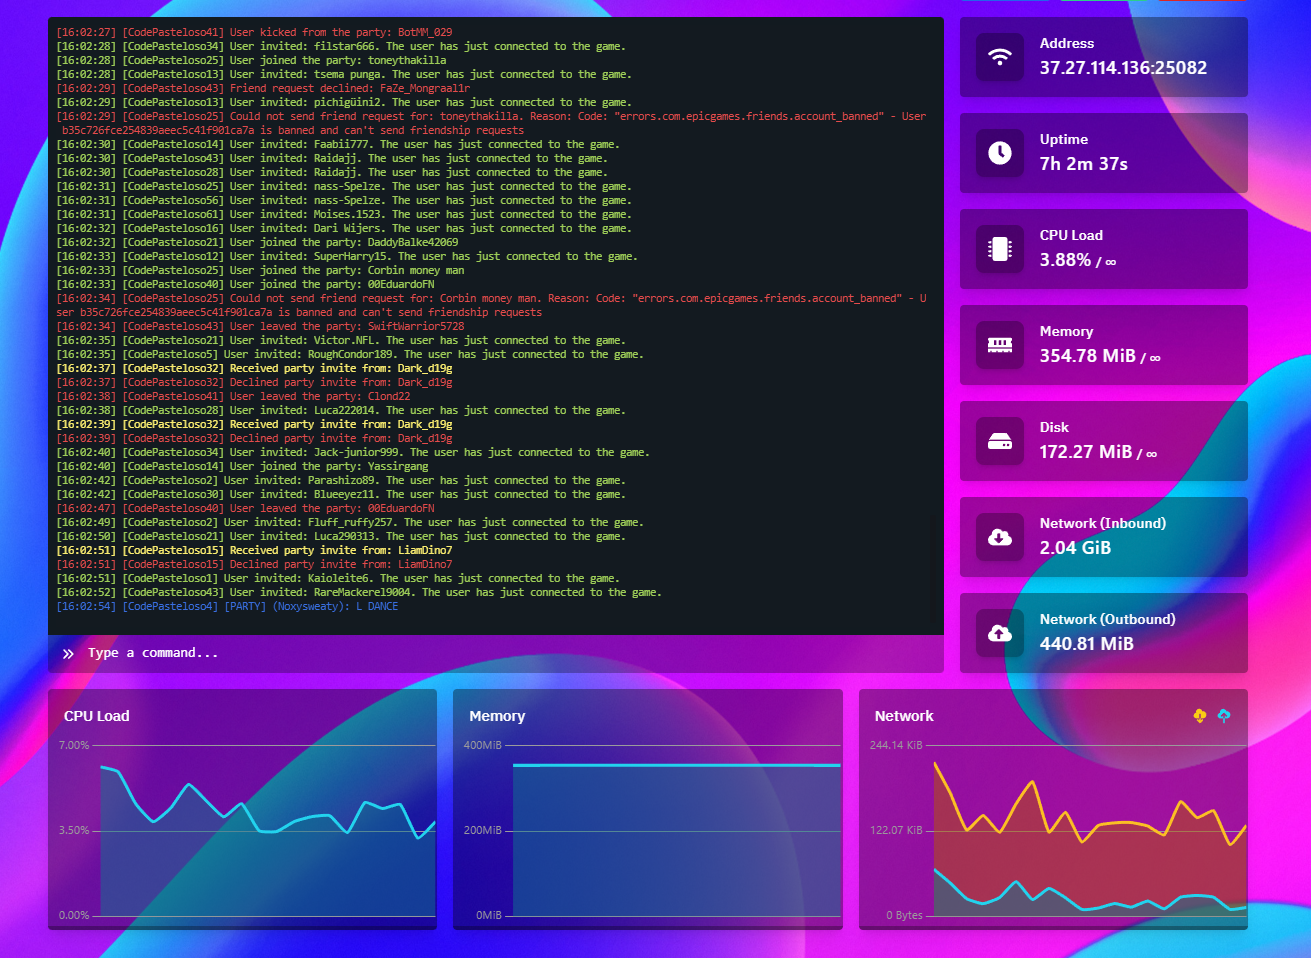Click the log line inviting Jack-junior999
This screenshot has height=958, width=1311.
[353, 452]
